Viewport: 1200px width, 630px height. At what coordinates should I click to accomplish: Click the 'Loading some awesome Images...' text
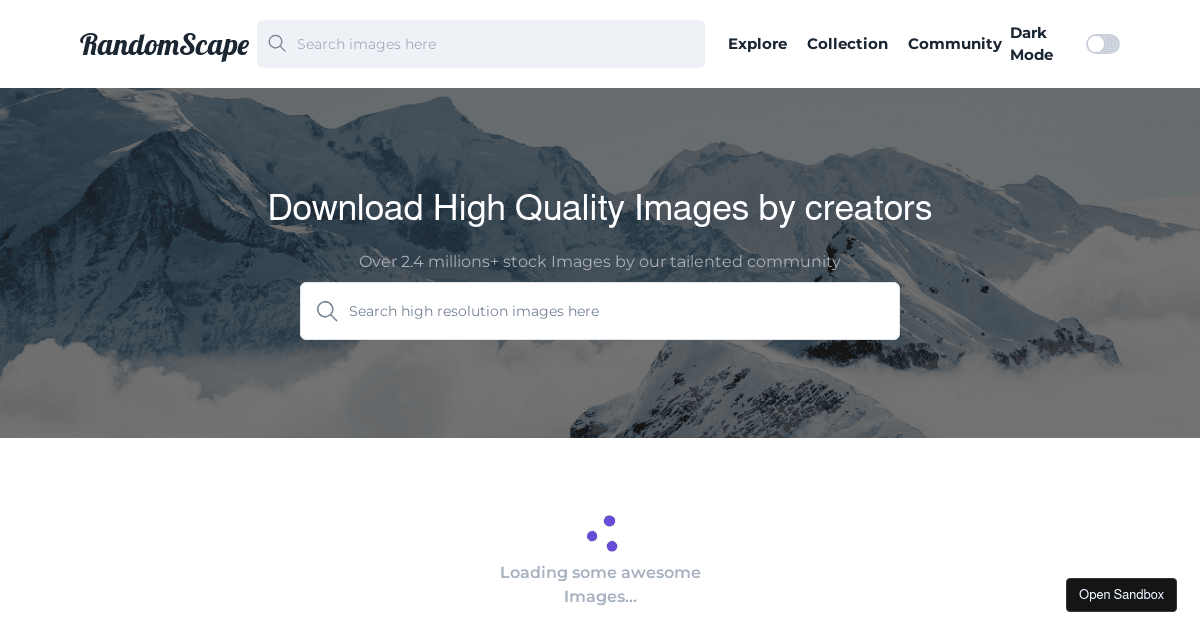600,585
